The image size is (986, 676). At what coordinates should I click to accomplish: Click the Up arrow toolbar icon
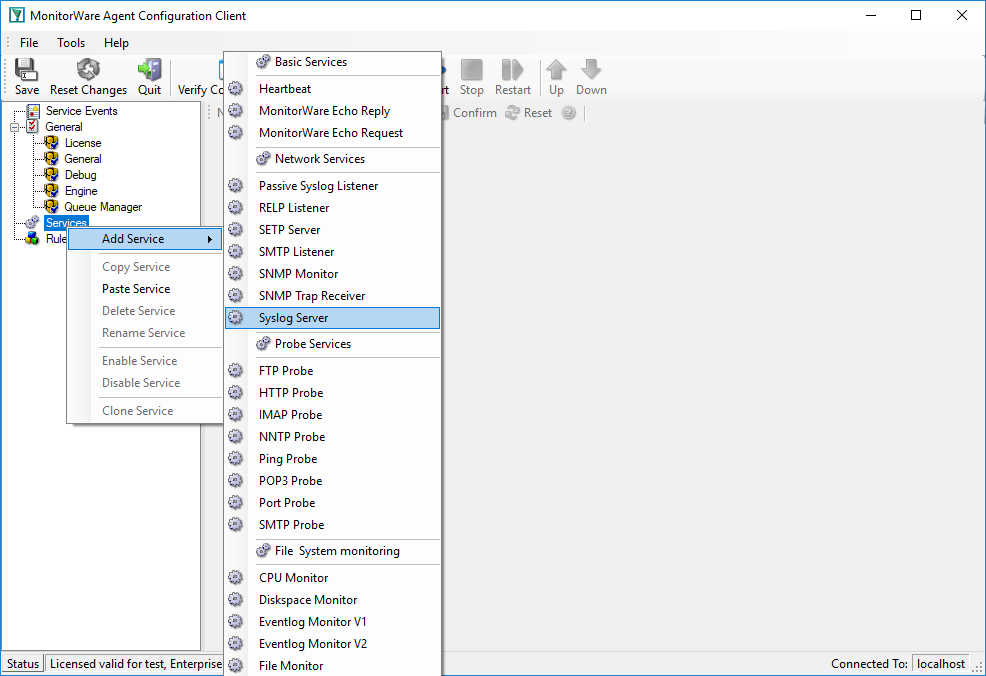[556, 70]
